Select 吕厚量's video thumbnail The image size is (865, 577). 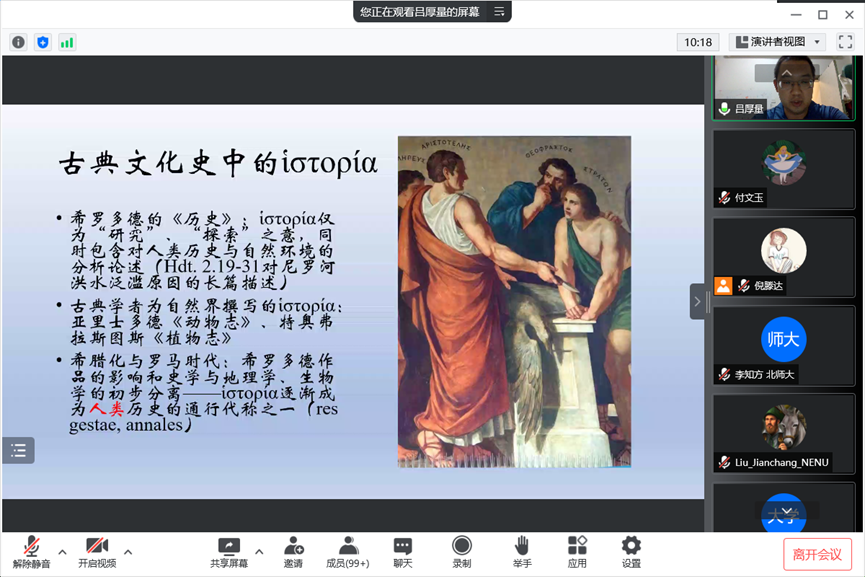click(x=768, y=88)
